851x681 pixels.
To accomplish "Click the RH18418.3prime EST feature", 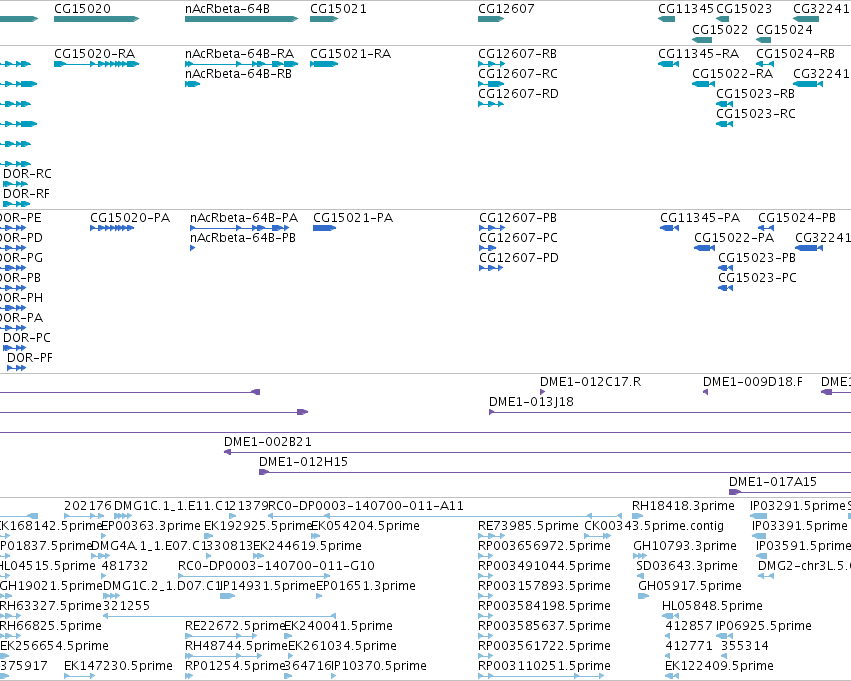I will pos(638,516).
